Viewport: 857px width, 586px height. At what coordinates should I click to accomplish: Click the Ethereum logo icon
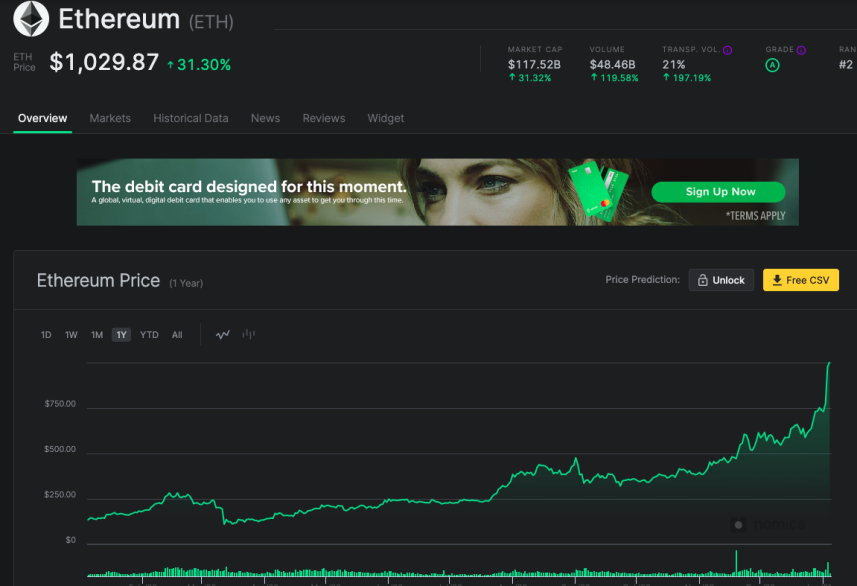pyautogui.click(x=31, y=19)
